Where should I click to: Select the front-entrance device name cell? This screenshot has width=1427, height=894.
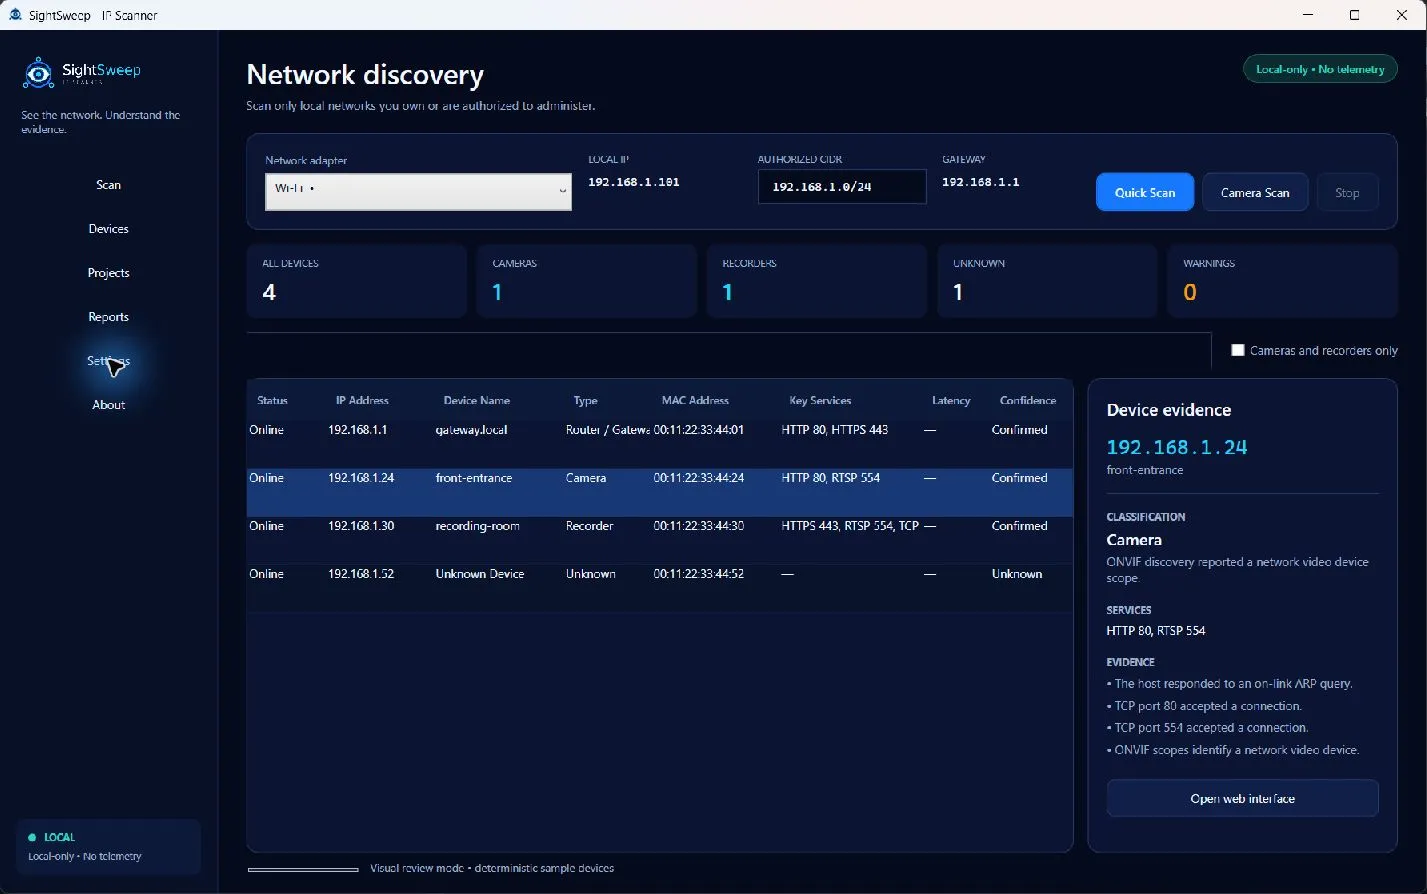474,478
